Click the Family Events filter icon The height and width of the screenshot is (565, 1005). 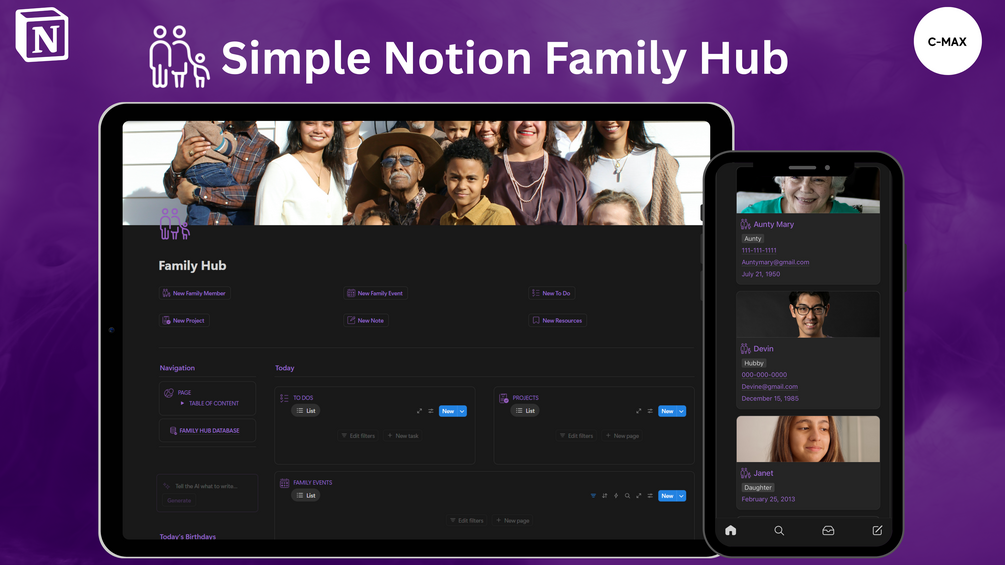click(x=593, y=496)
